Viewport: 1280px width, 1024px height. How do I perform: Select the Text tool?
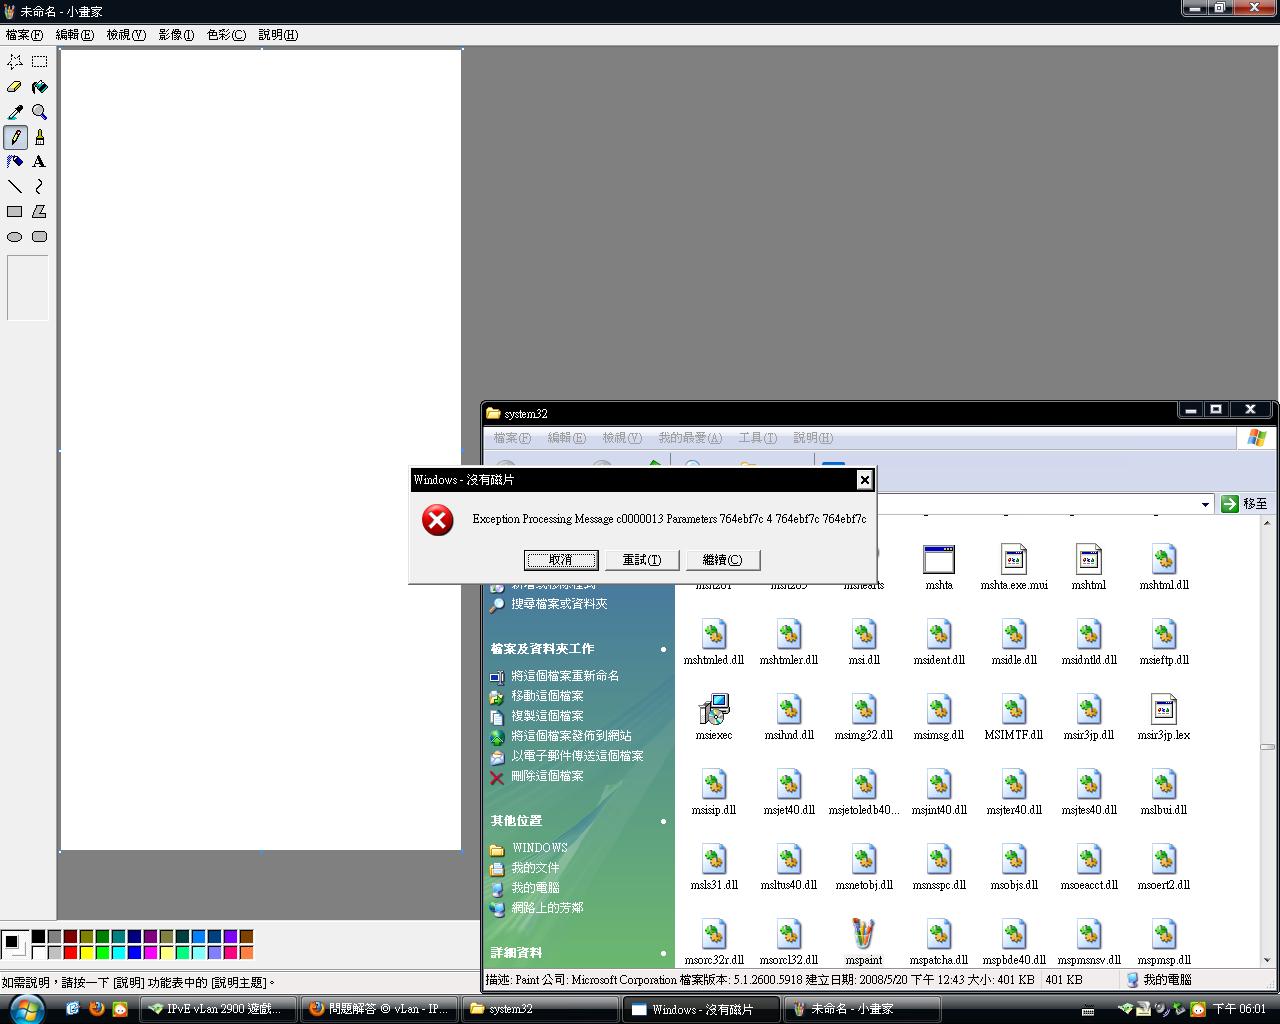(x=39, y=162)
